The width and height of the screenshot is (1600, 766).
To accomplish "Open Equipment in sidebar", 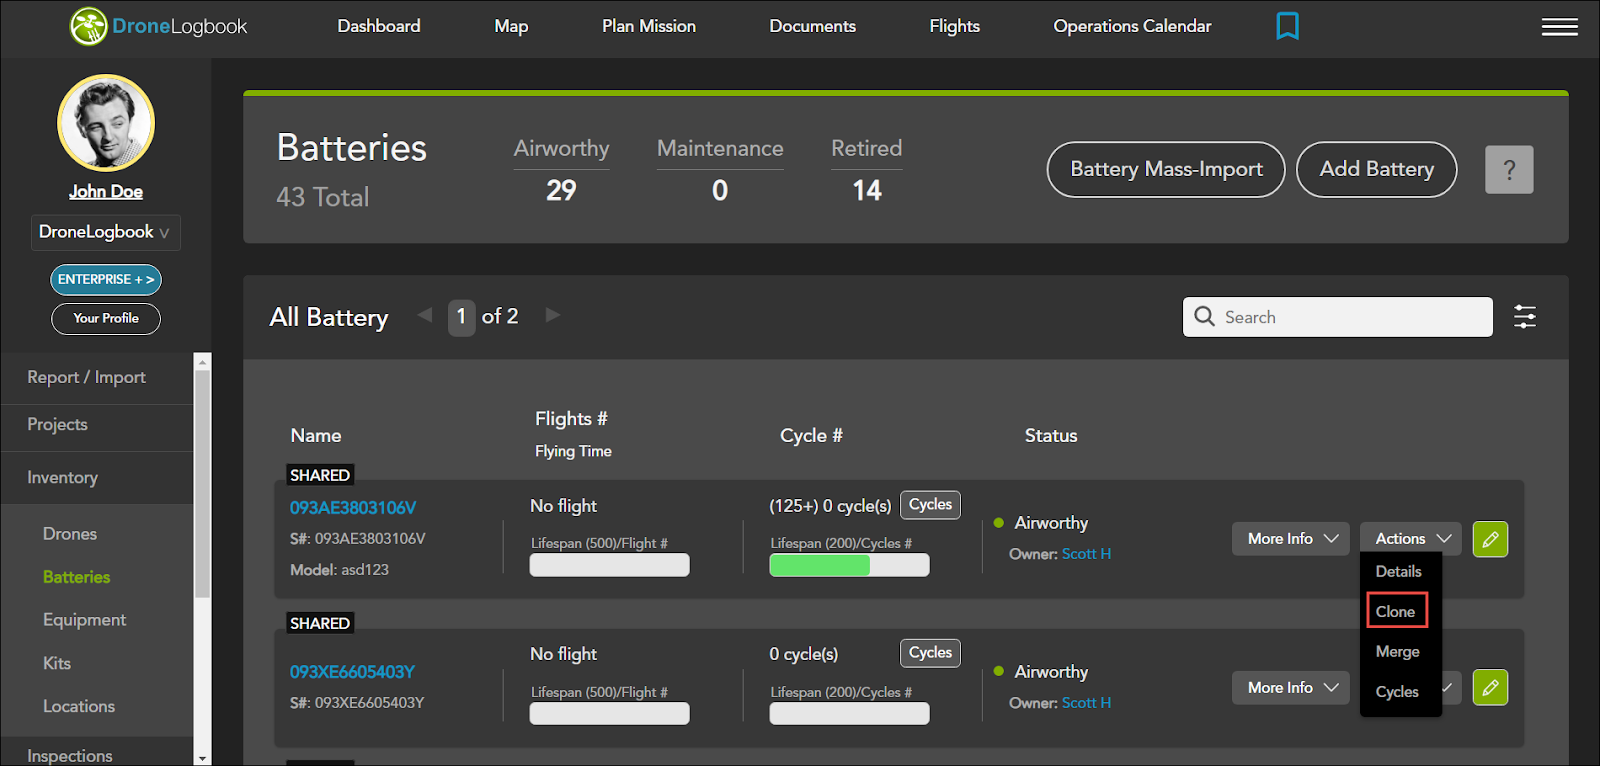I will (84, 620).
